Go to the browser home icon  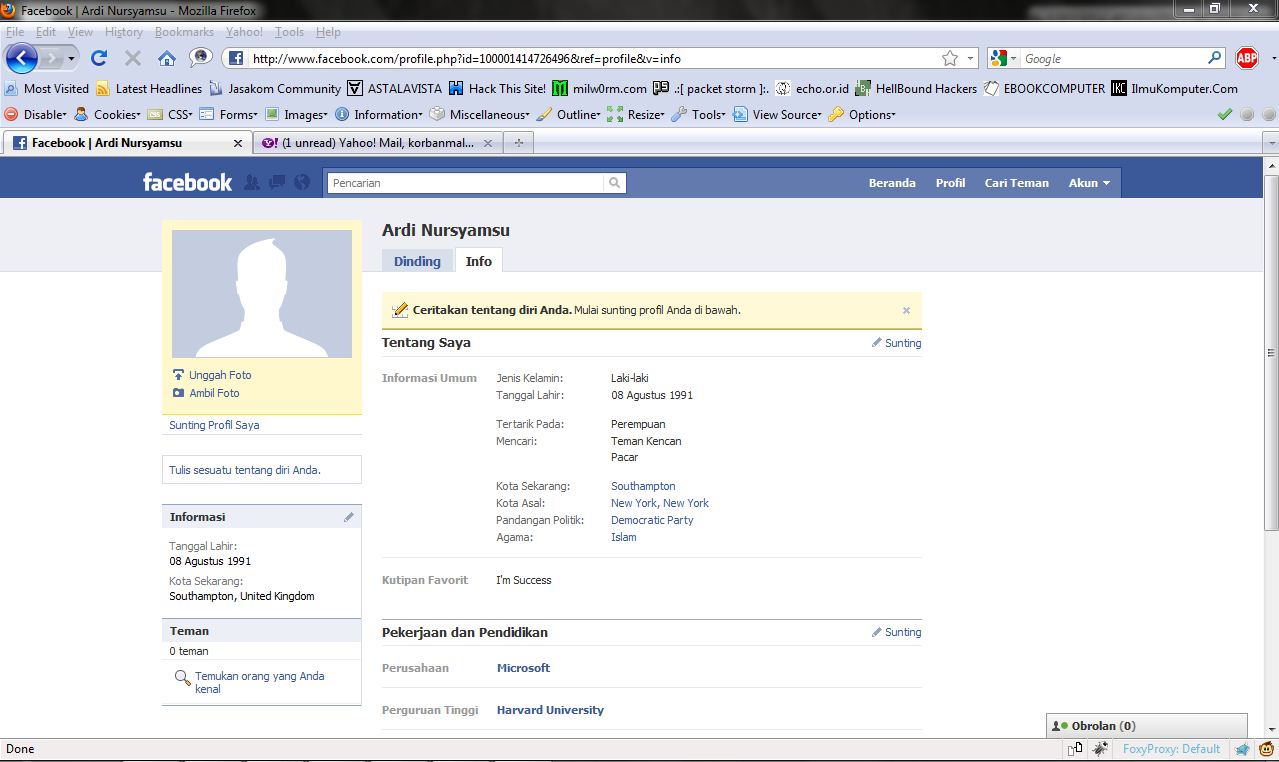(x=166, y=58)
